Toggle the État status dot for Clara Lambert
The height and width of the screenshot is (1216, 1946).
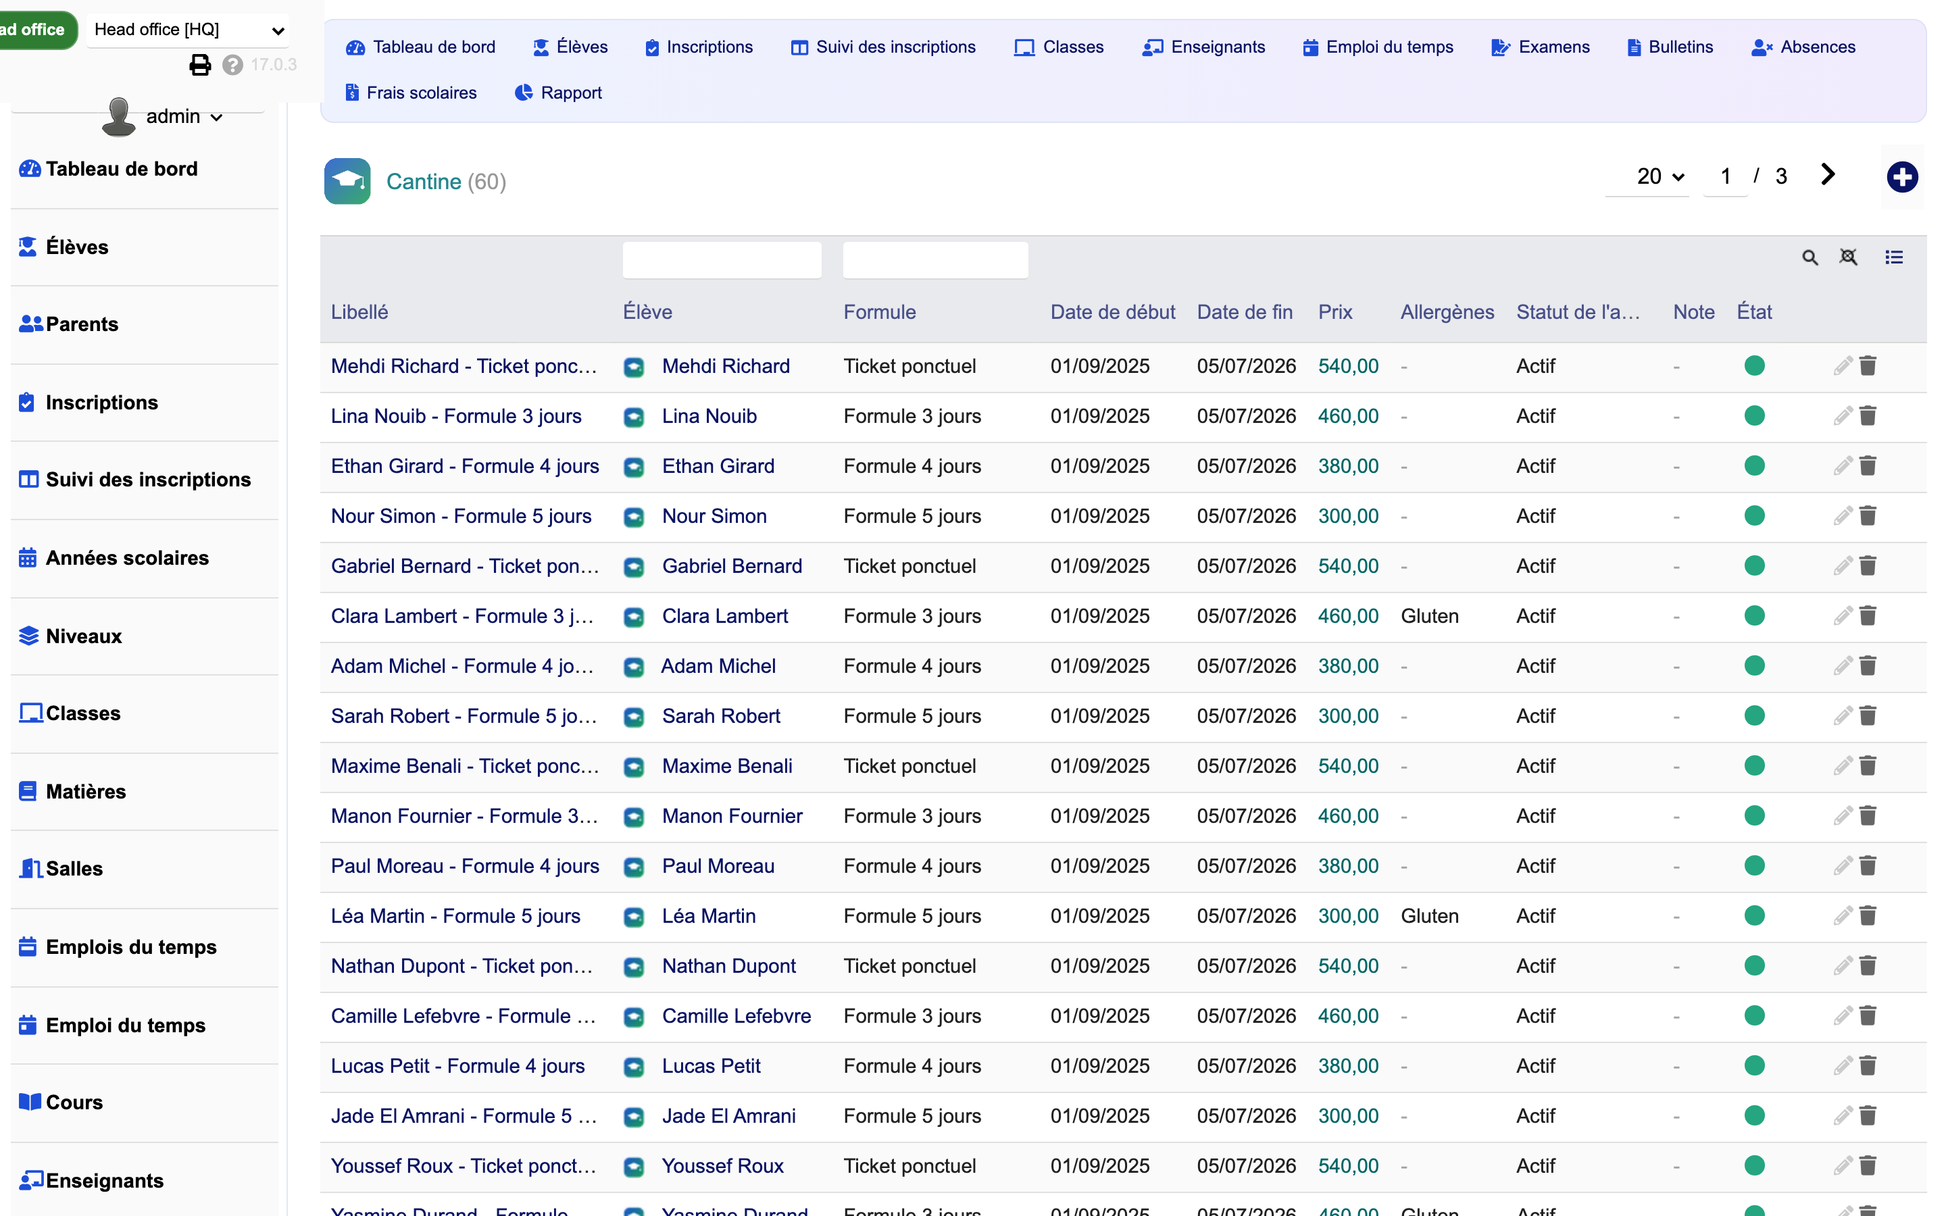click(1754, 616)
